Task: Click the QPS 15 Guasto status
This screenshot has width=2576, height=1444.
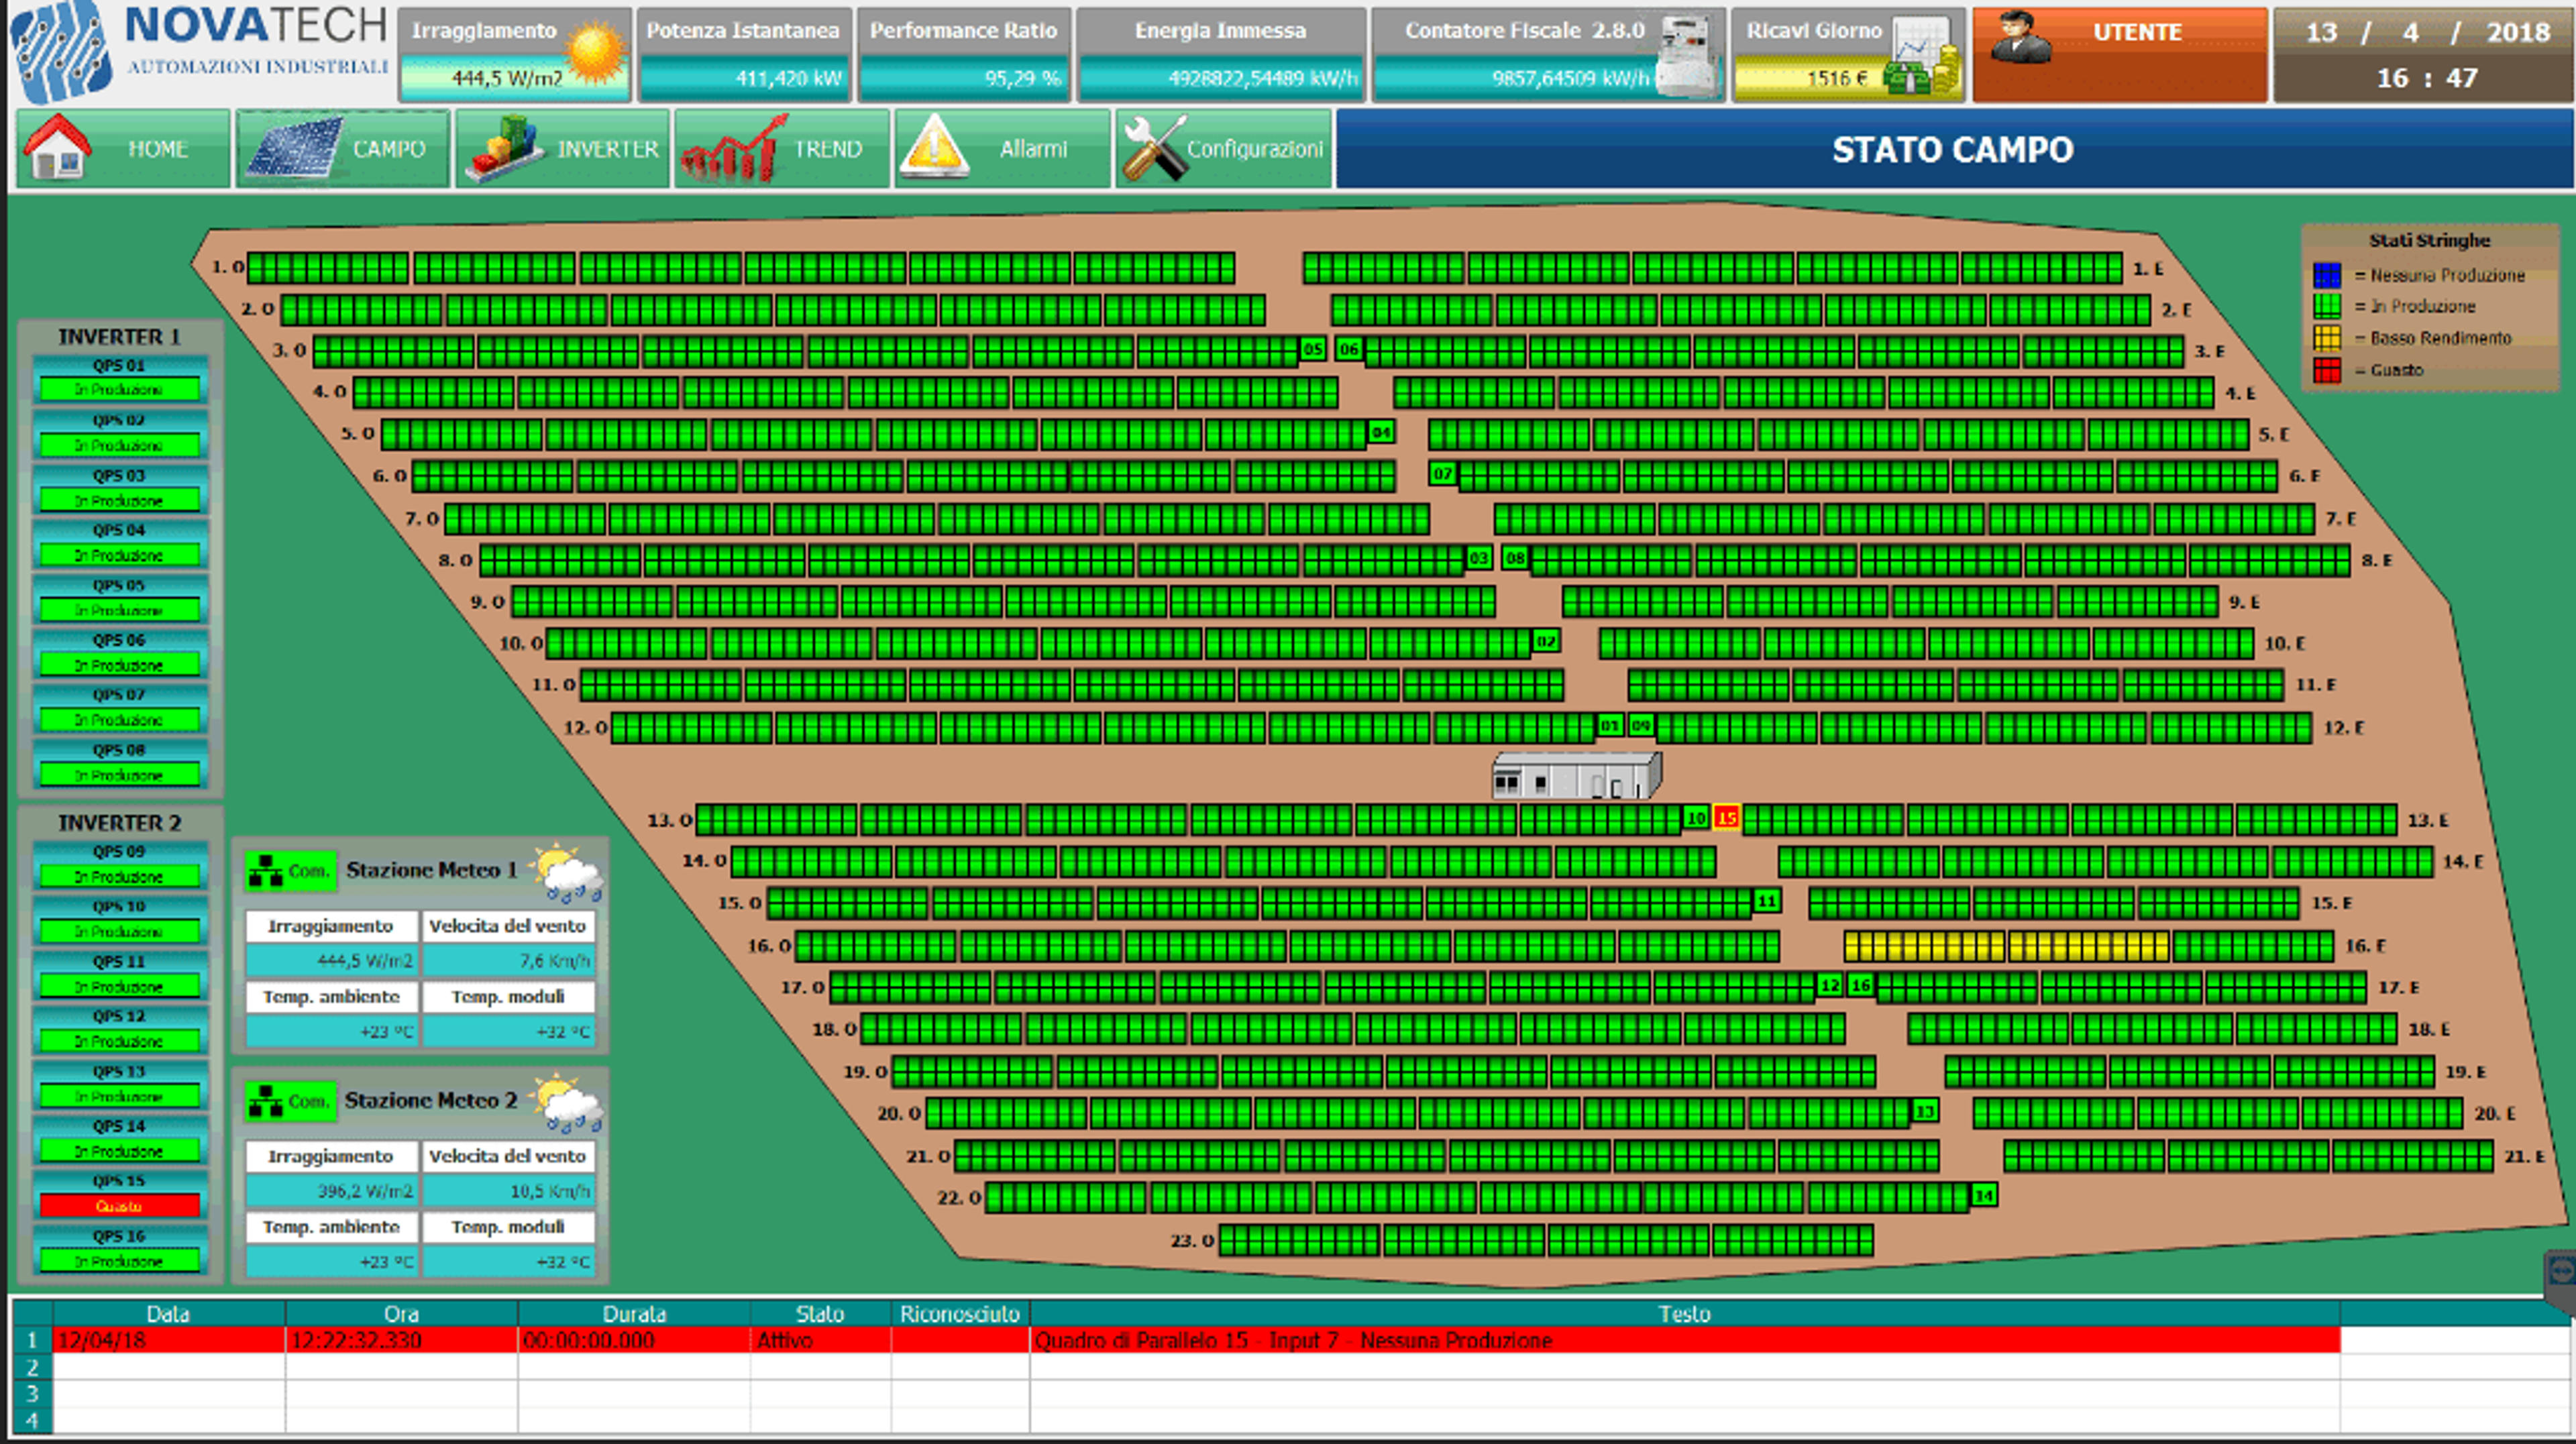Action: click(x=119, y=1206)
